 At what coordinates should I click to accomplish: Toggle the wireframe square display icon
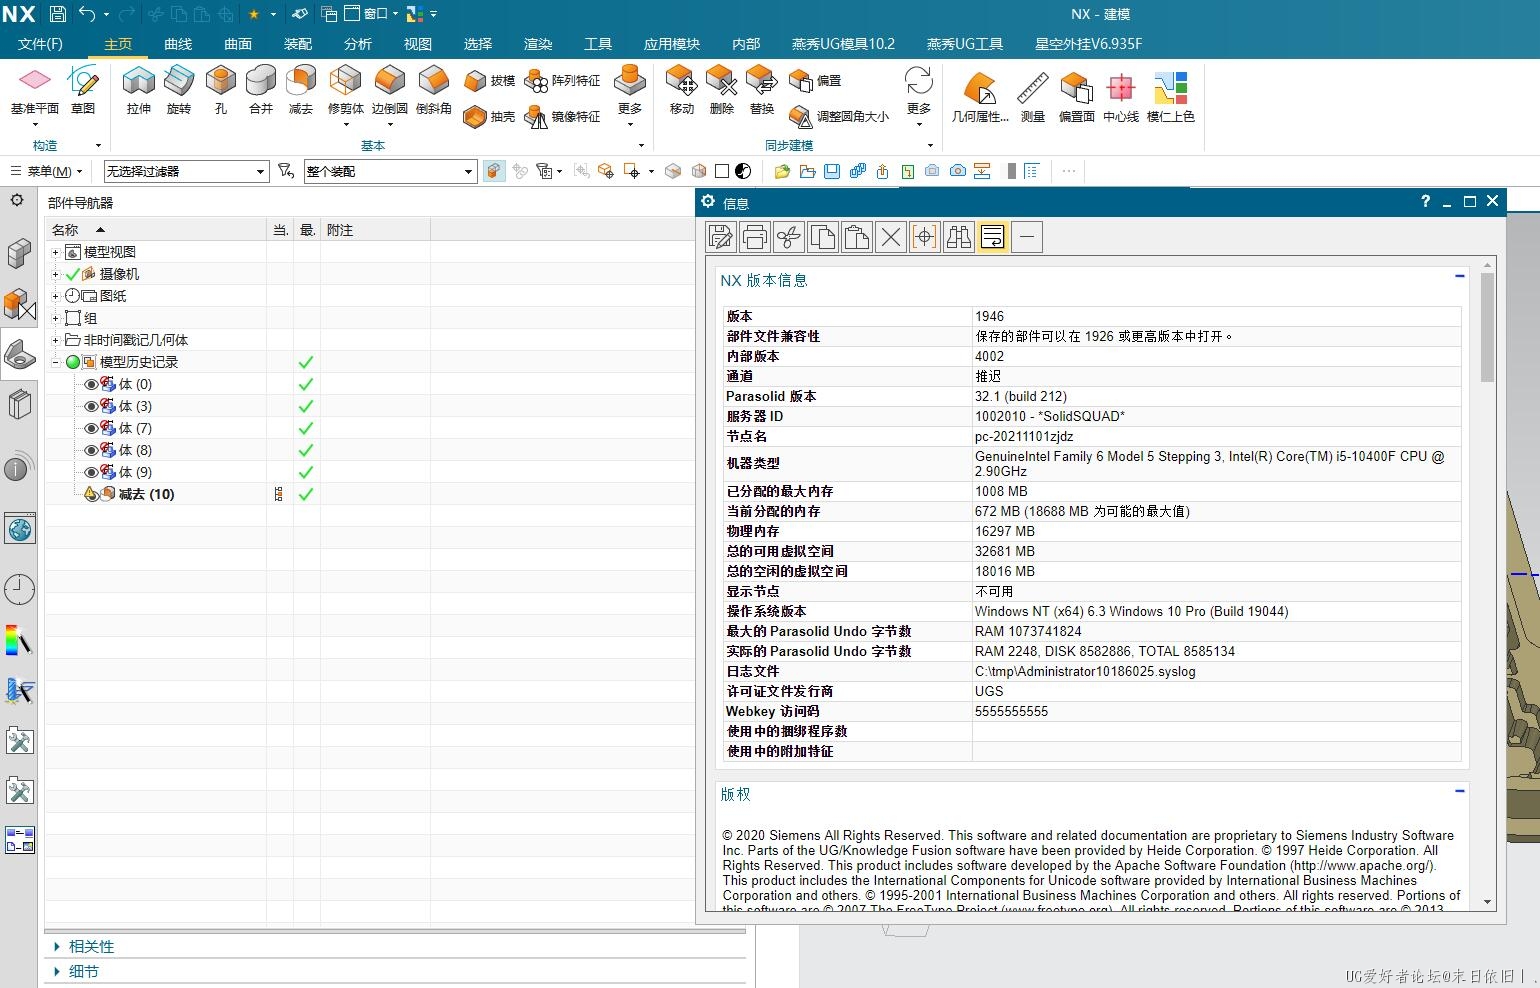click(x=722, y=171)
